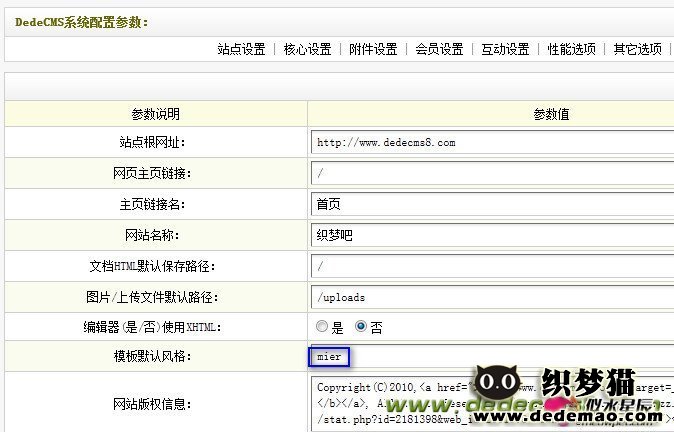Focus the 网站名称 field with 织梦吧
Image resolution: width=674 pixels, height=432 pixels.
[x=492, y=235]
